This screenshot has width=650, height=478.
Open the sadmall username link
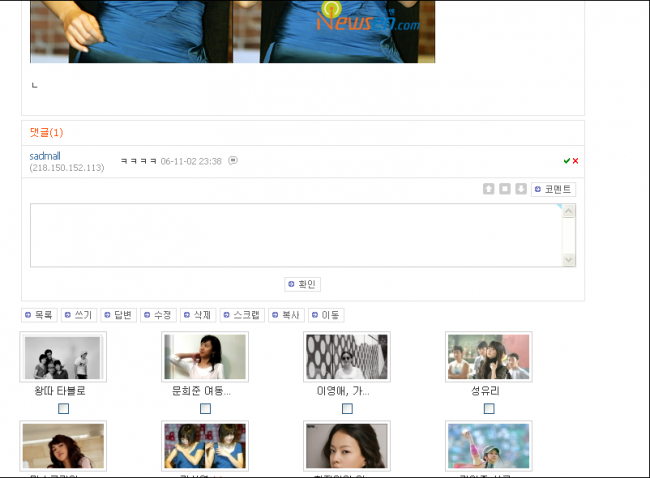pyautogui.click(x=45, y=156)
